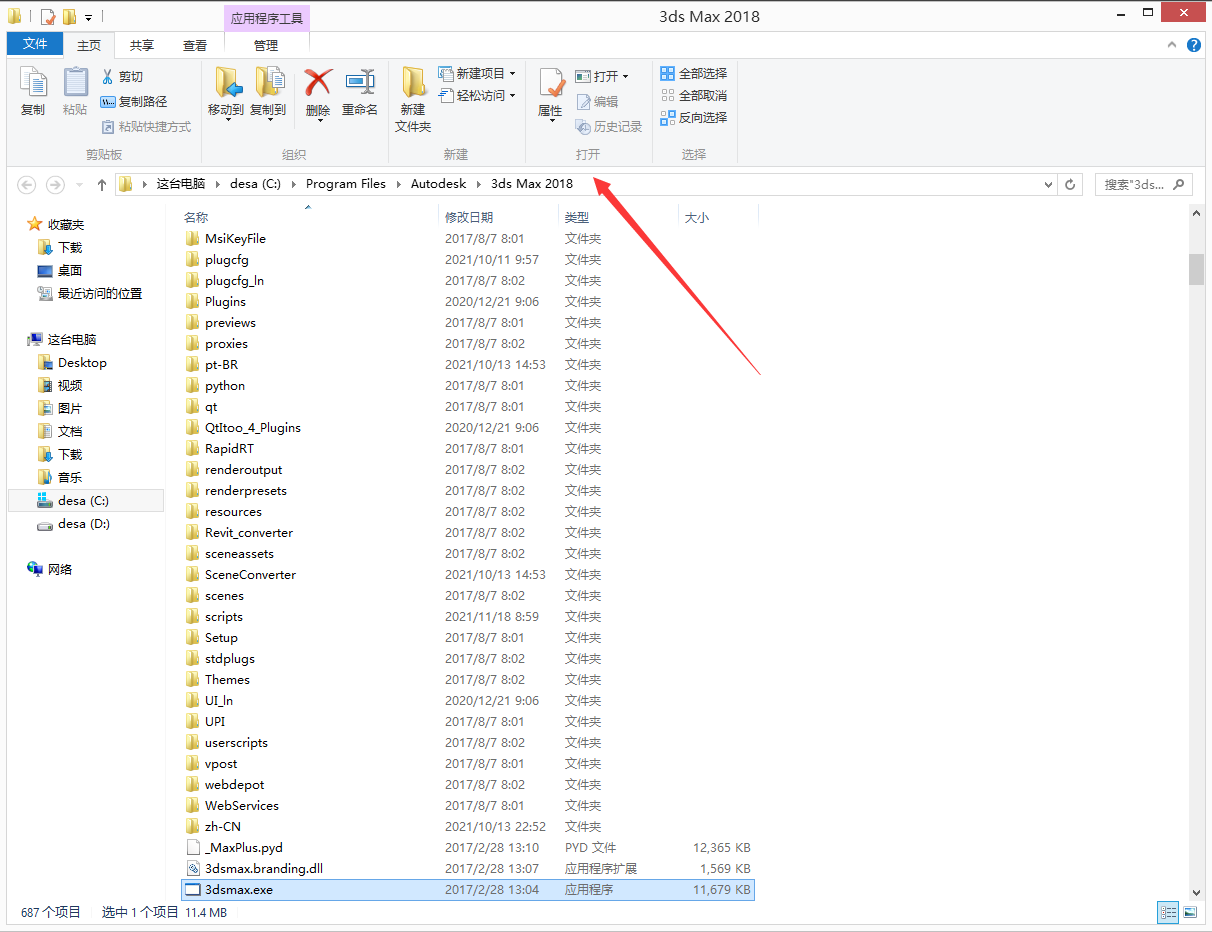The width and height of the screenshot is (1212, 932).
Task: Switch to the 主页 home tab
Action: coord(89,45)
